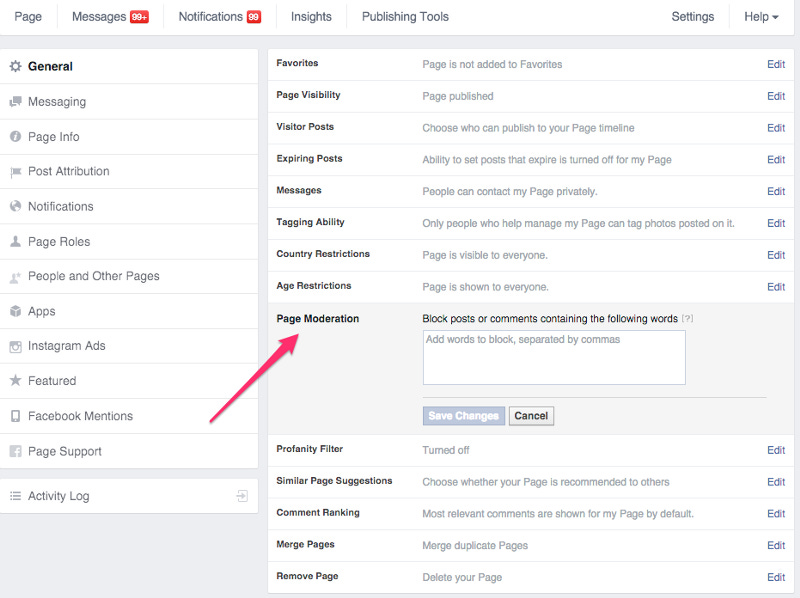Edit the Profanity Filter setting
The height and width of the screenshot is (598, 800).
(x=776, y=450)
